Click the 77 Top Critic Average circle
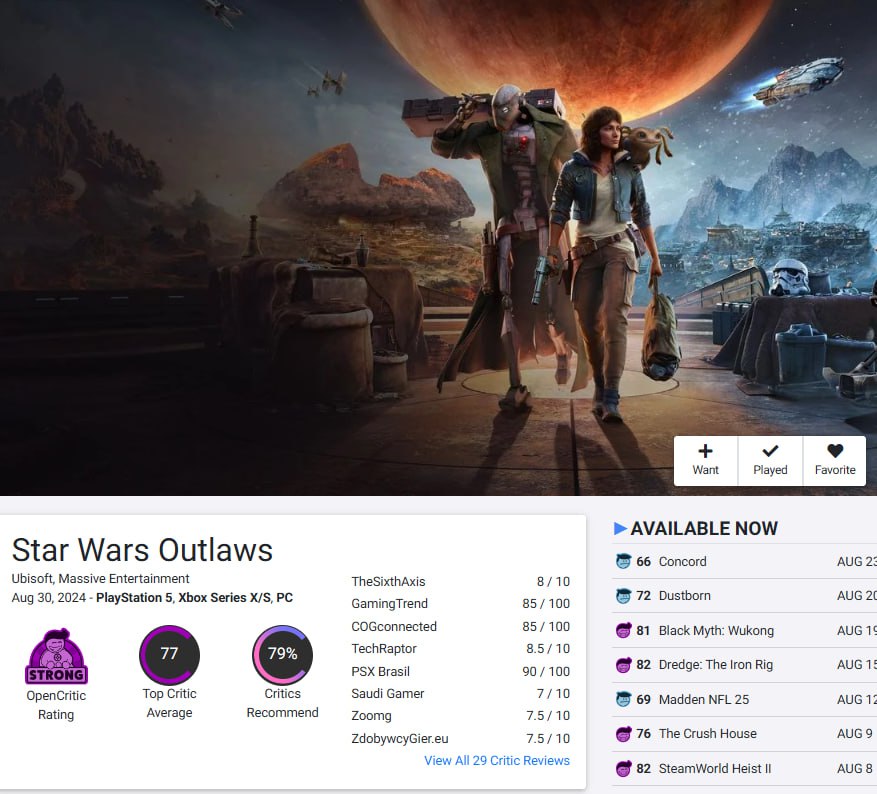 [x=169, y=654]
